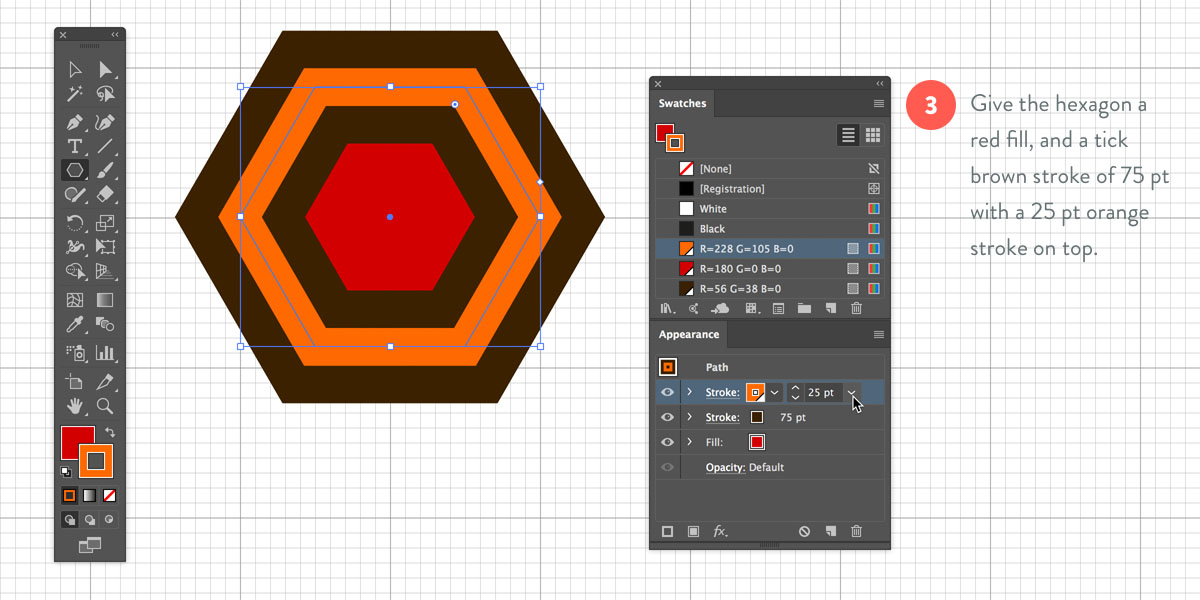The width and height of the screenshot is (1200, 600).
Task: Open the Appearance panel flyout menu
Action: tap(879, 335)
